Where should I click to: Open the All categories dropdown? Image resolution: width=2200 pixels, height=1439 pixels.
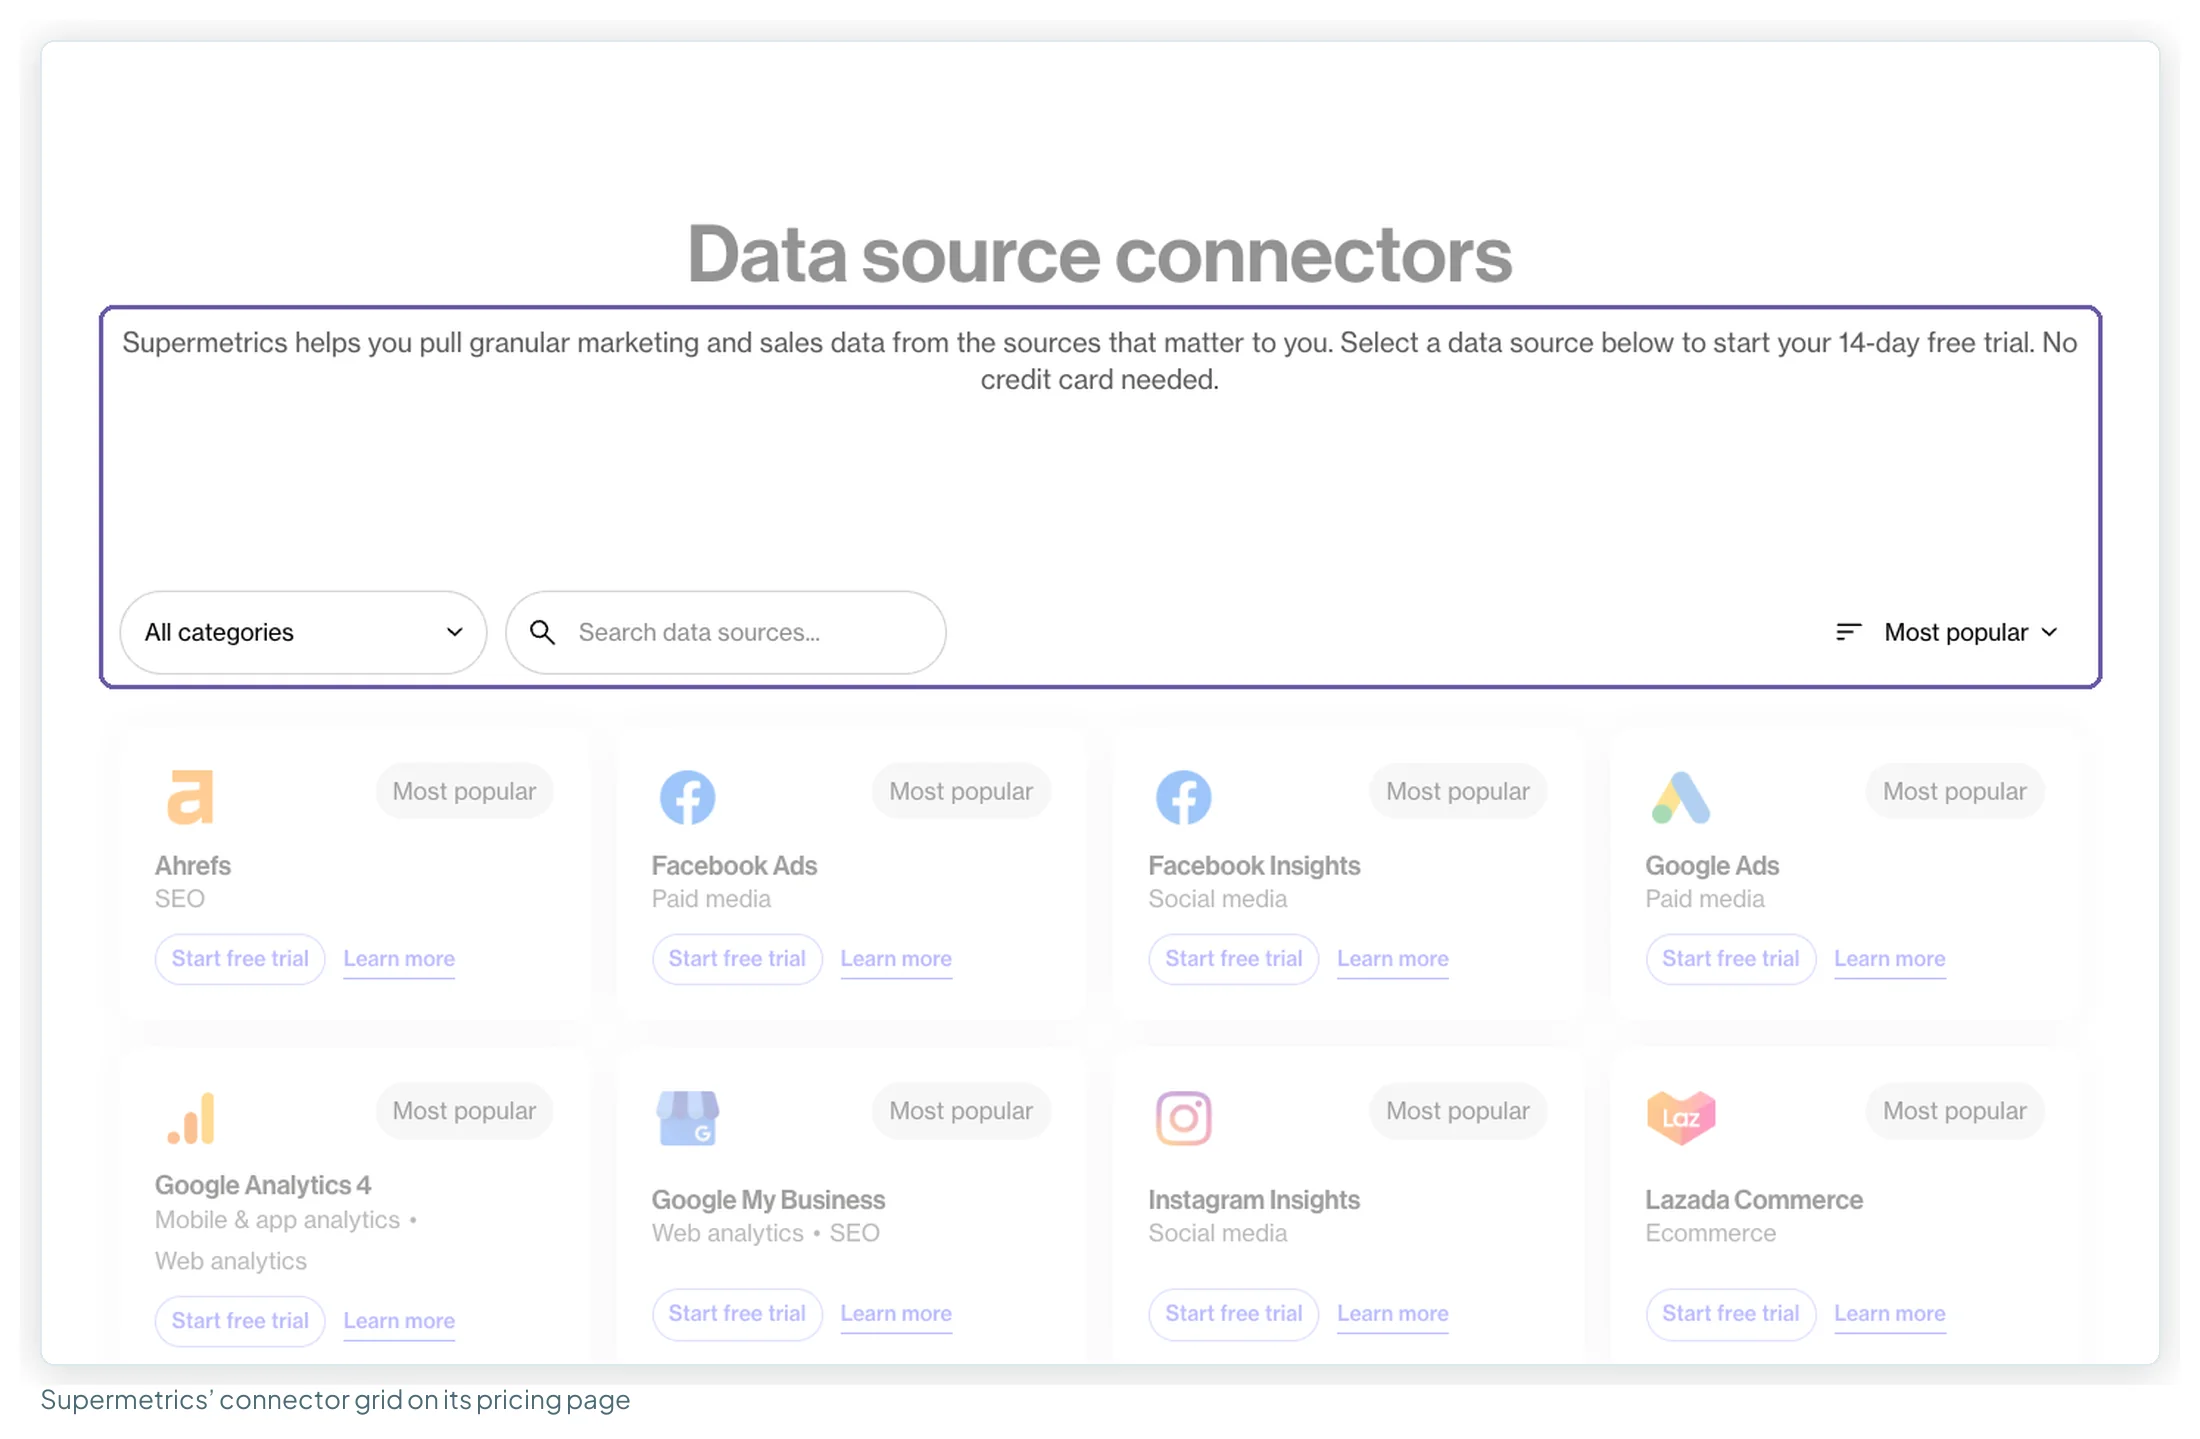click(x=303, y=632)
